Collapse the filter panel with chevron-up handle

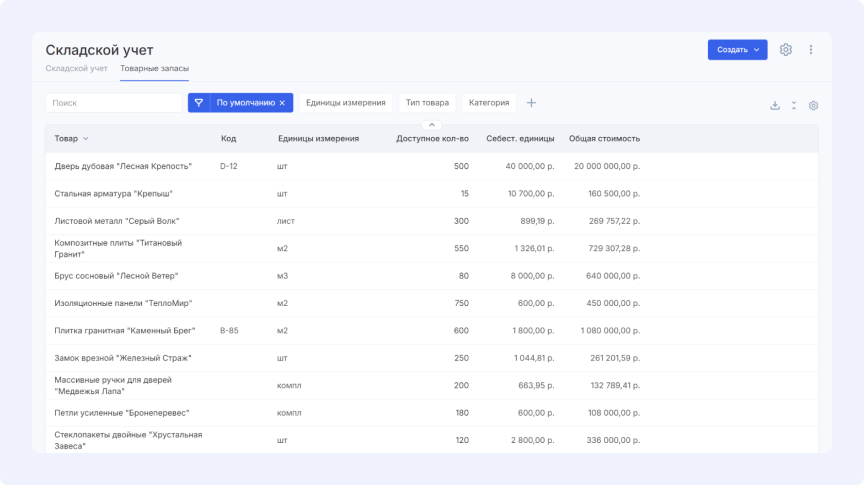[433, 125]
